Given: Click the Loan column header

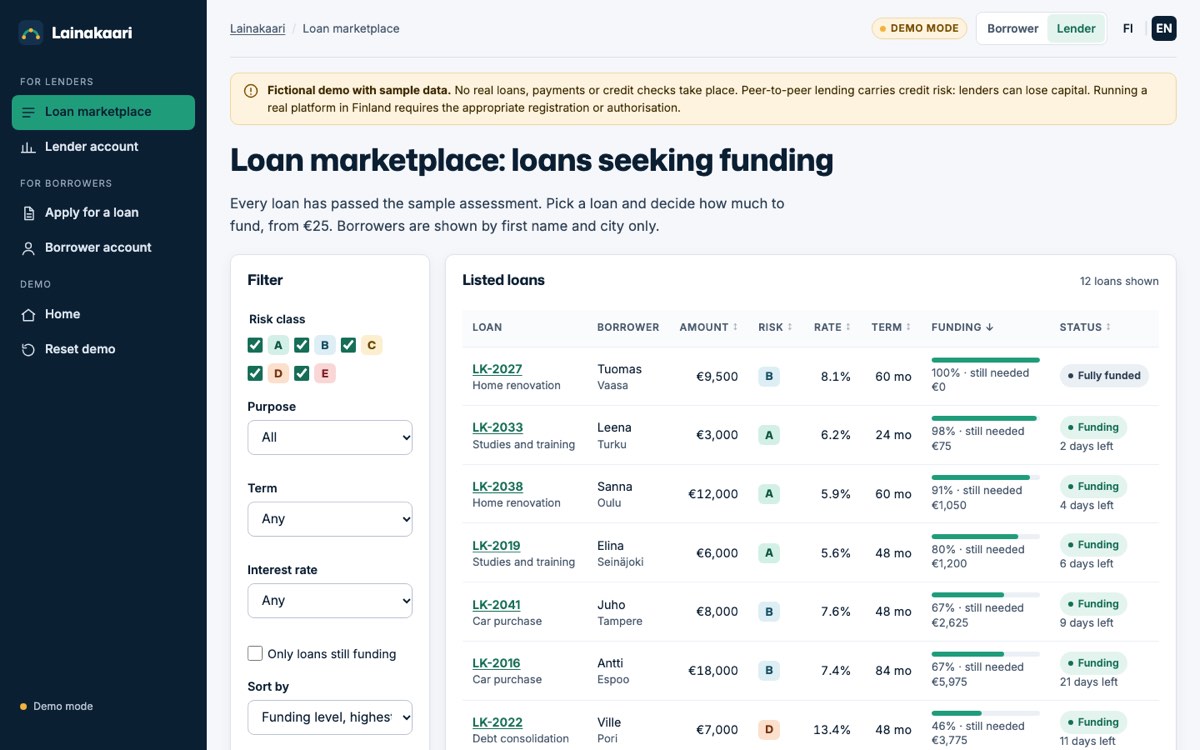Looking at the screenshot, I should point(487,327).
